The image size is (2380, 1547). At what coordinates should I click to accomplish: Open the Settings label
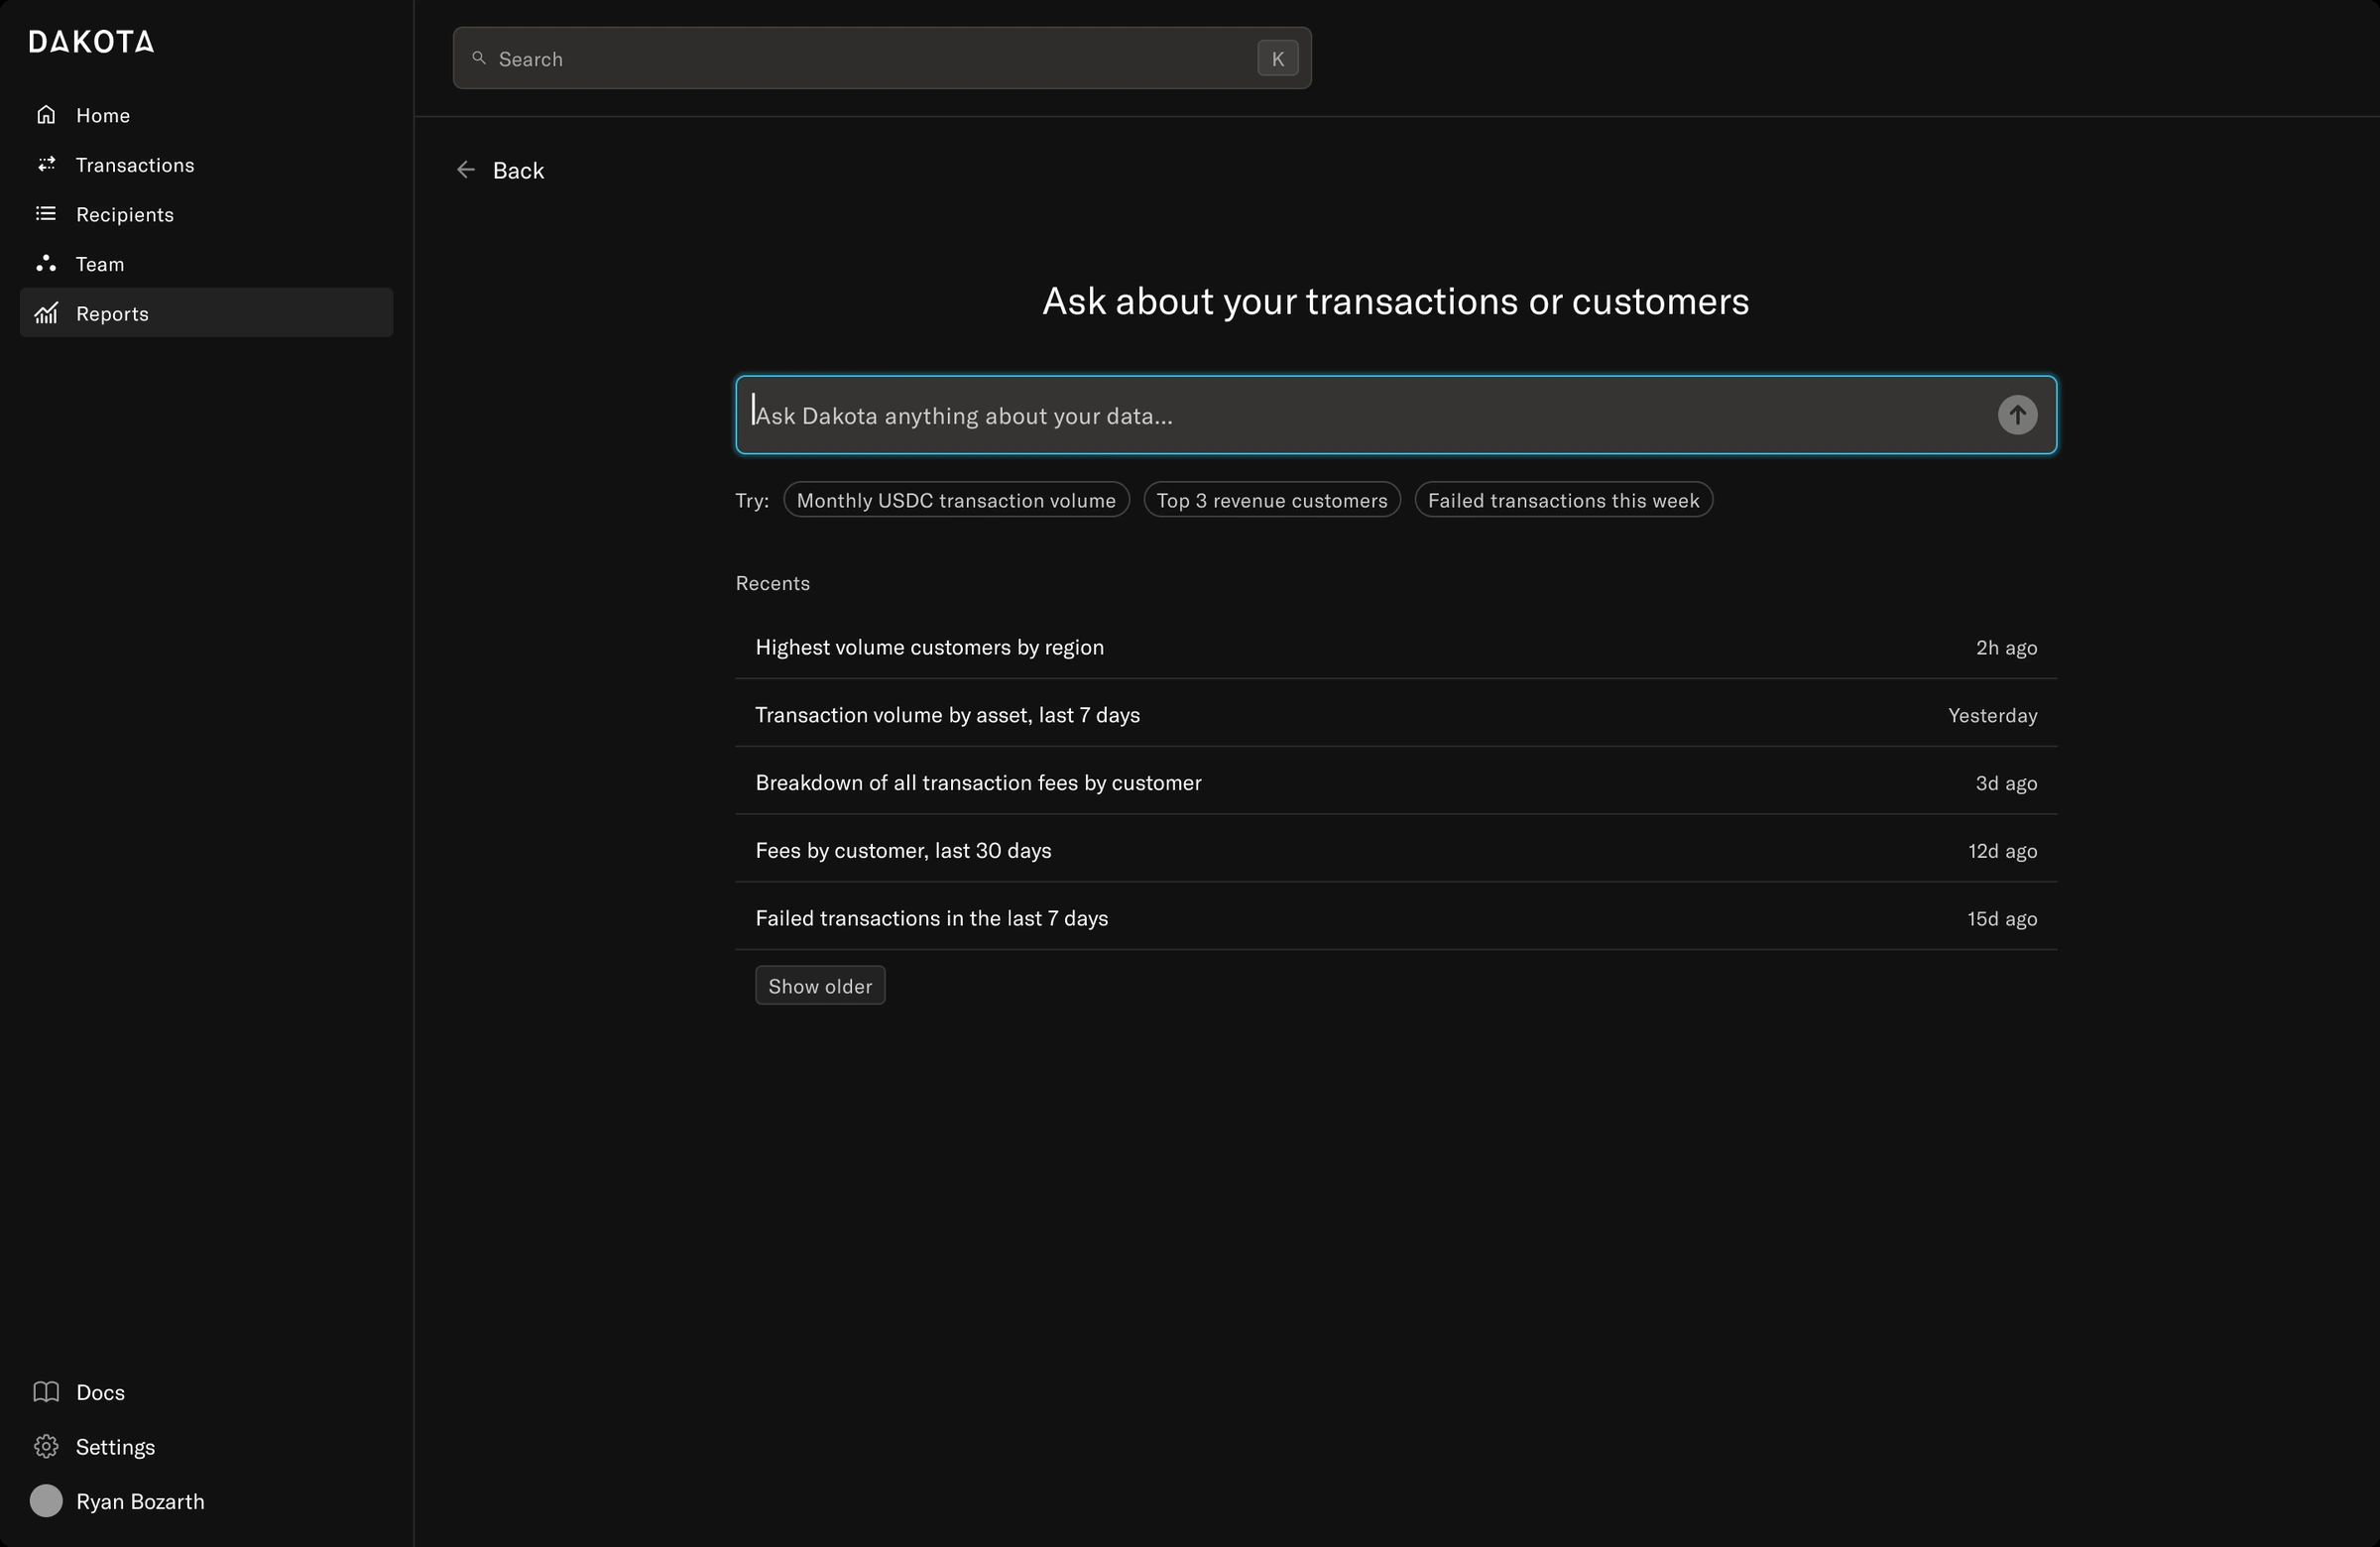115,1447
